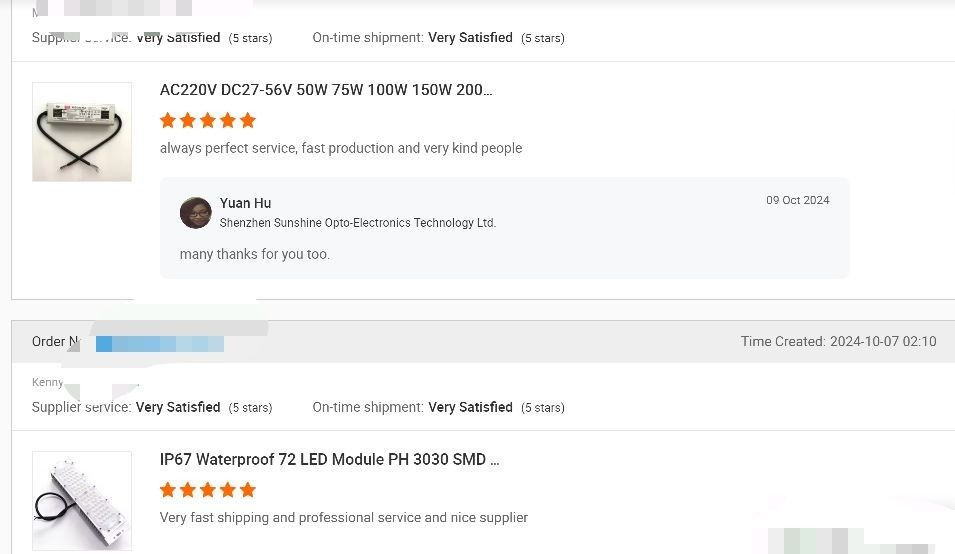
Task: Open IP67 Waterproof 72 LED Module title
Action: [329, 460]
